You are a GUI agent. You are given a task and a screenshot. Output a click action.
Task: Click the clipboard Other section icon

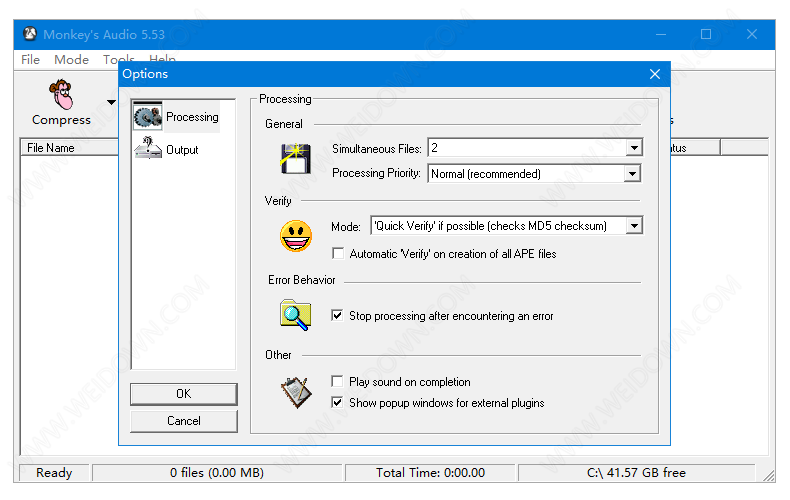pos(296,392)
